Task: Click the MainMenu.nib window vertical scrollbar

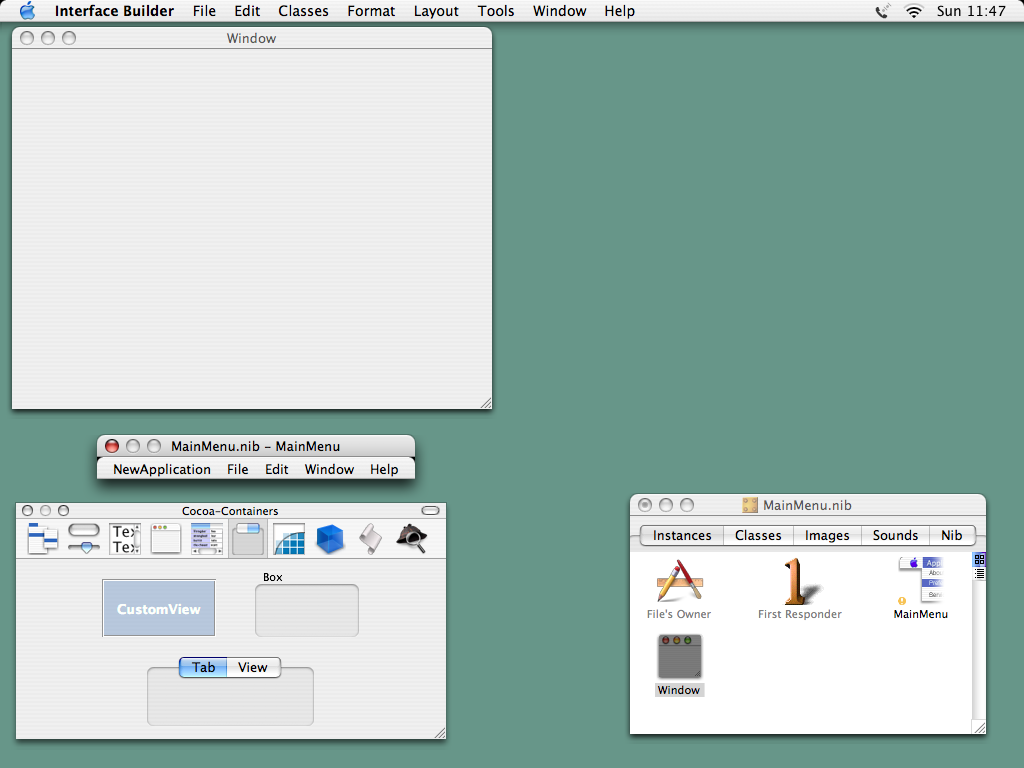Action: (979, 650)
